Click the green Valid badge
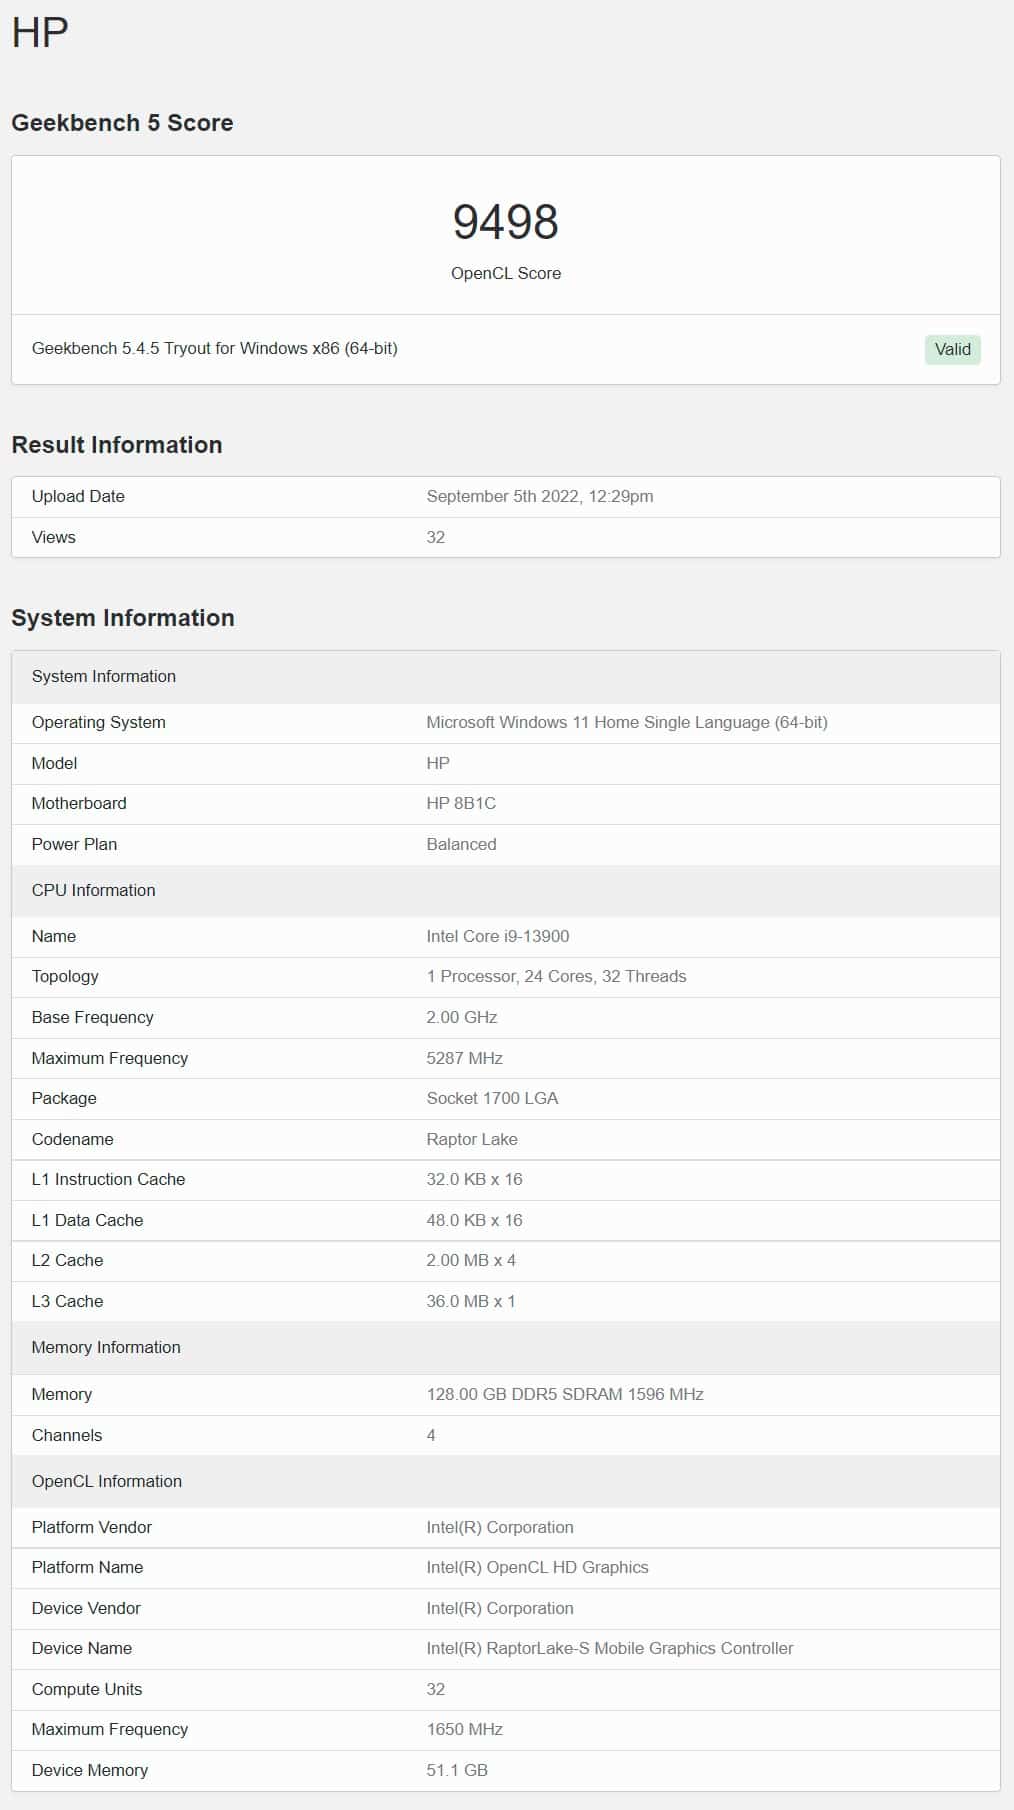Screen dimensions: 1014x1810 [x=952, y=349]
